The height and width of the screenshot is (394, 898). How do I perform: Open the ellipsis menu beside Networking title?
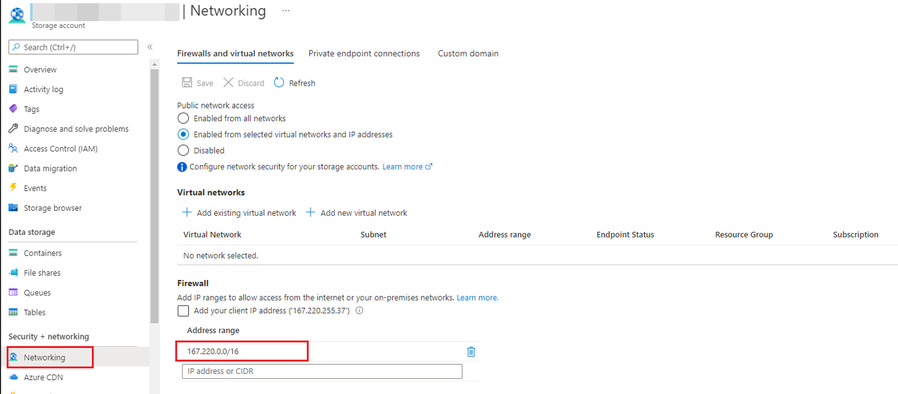pos(286,11)
